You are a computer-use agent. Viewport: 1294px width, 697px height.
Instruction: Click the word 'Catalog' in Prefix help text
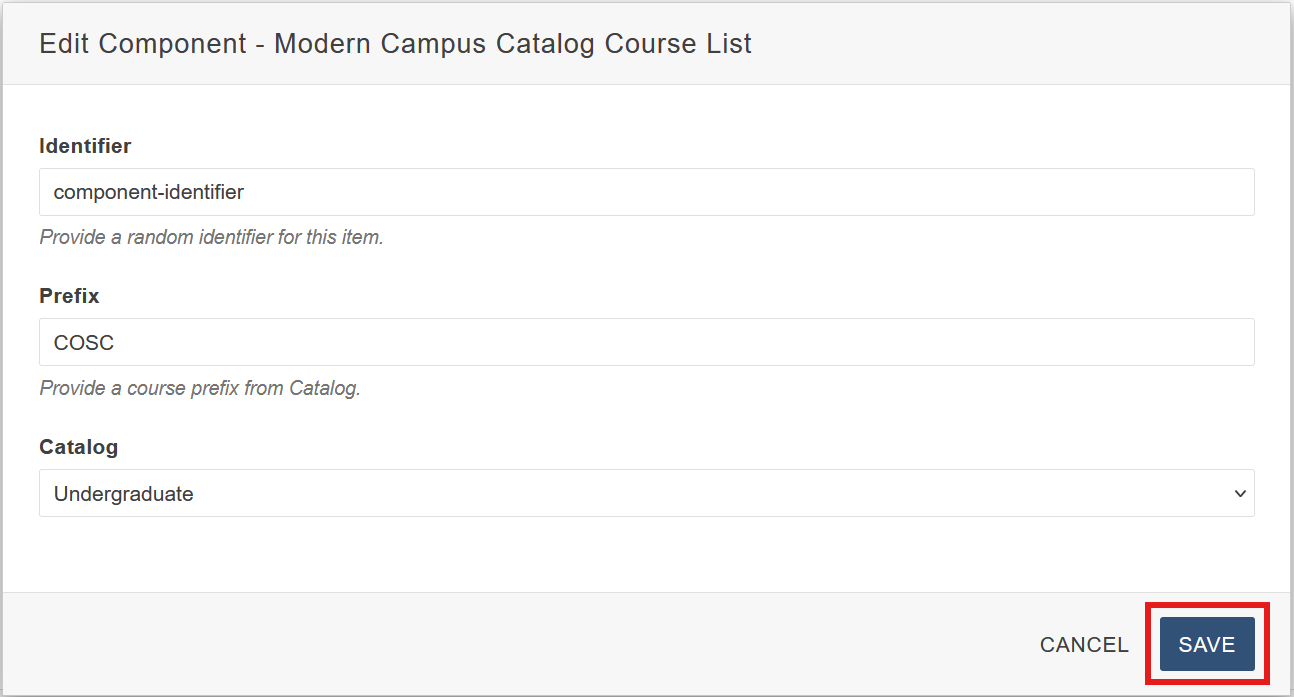tap(323, 388)
